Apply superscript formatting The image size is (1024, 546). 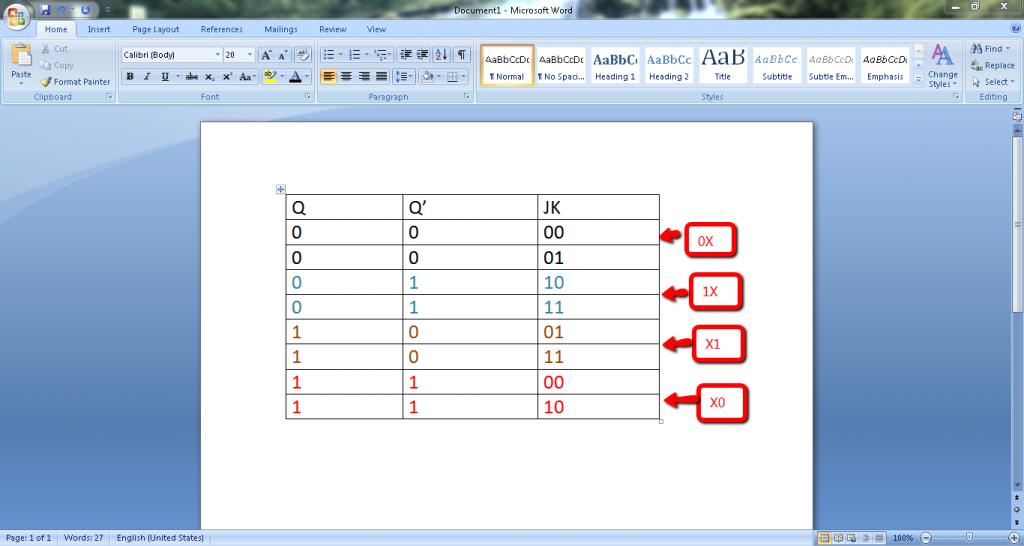pos(227,77)
